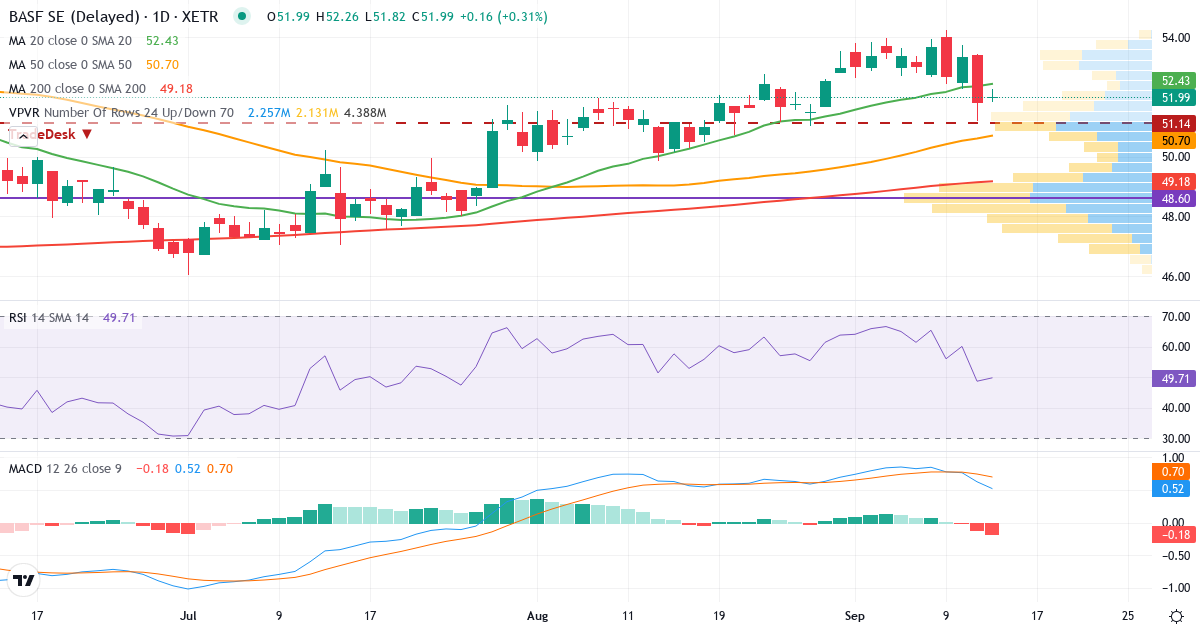The image size is (1200, 630).
Task: Select the VPVR Number Of Rows legend
Action: (x=122, y=113)
